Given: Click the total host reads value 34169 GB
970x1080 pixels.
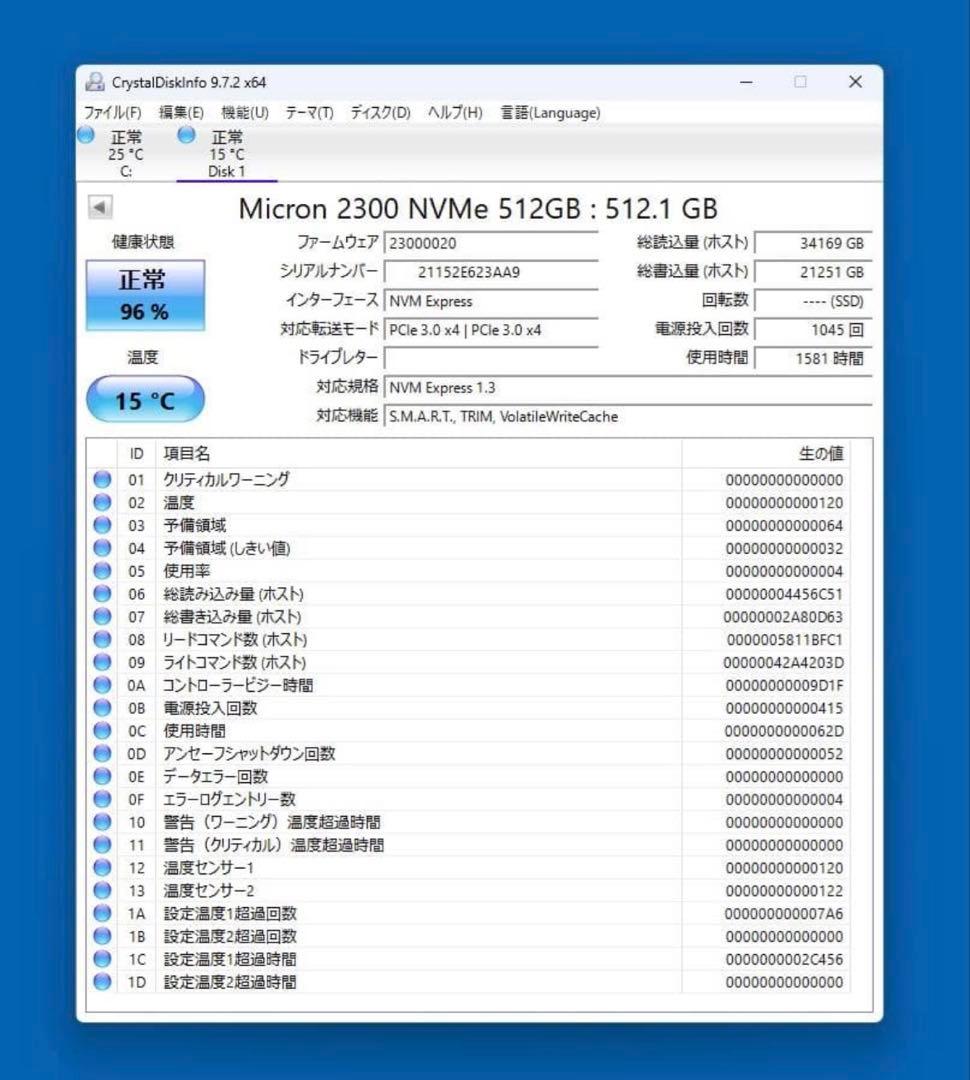Looking at the screenshot, I should [813, 243].
